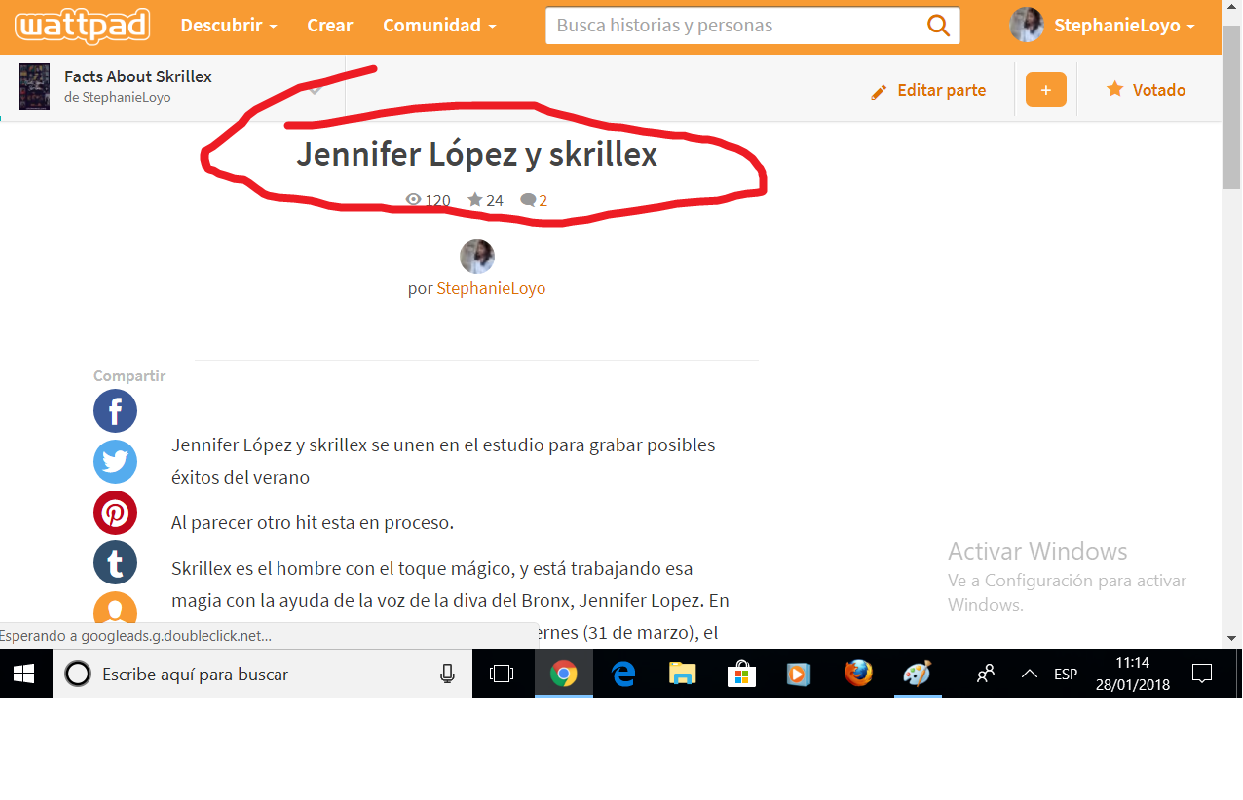This screenshot has height=800, width=1243.
Task: Click the ESP language indicator
Action: (x=1065, y=674)
